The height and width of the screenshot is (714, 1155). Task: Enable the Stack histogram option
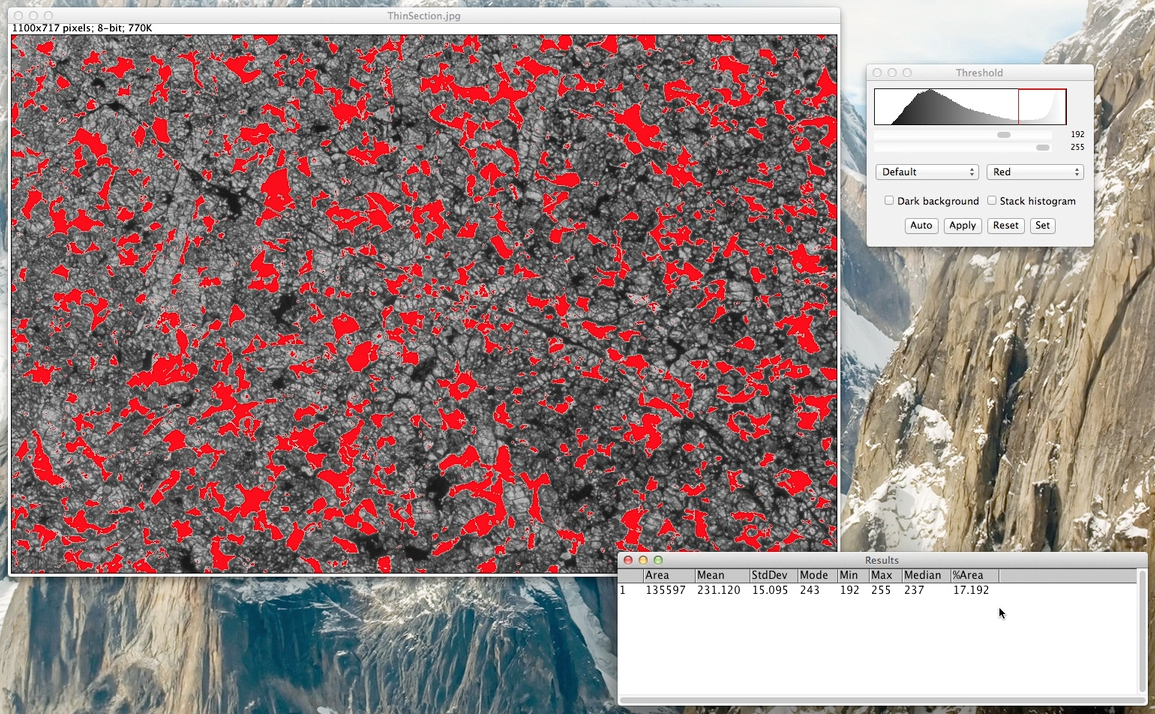pyautogui.click(x=992, y=200)
